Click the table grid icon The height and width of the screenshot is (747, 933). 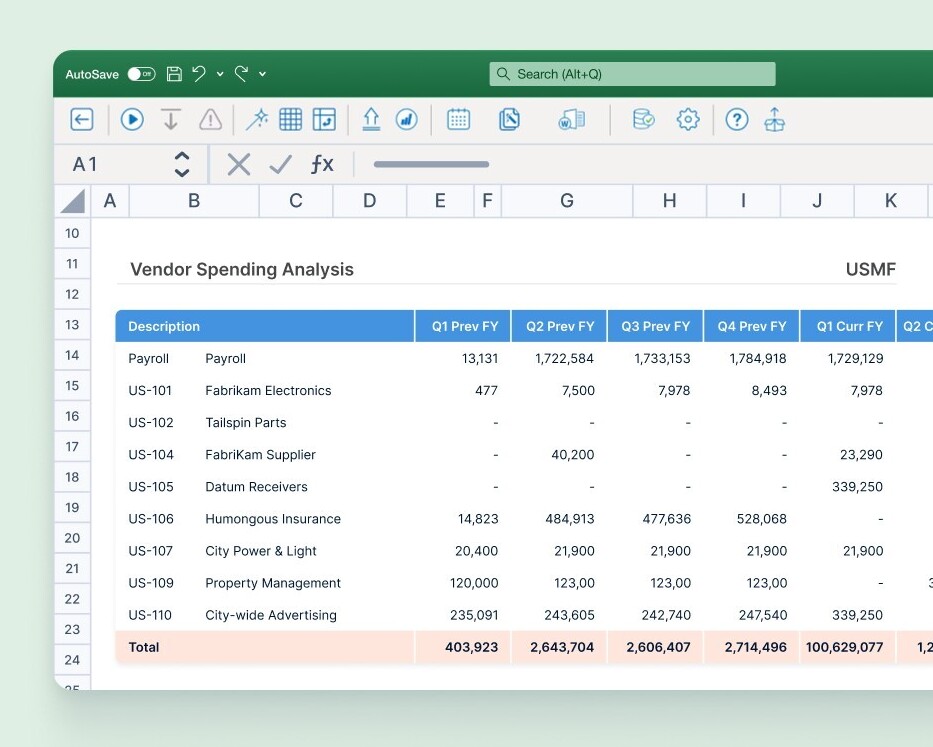click(x=290, y=120)
